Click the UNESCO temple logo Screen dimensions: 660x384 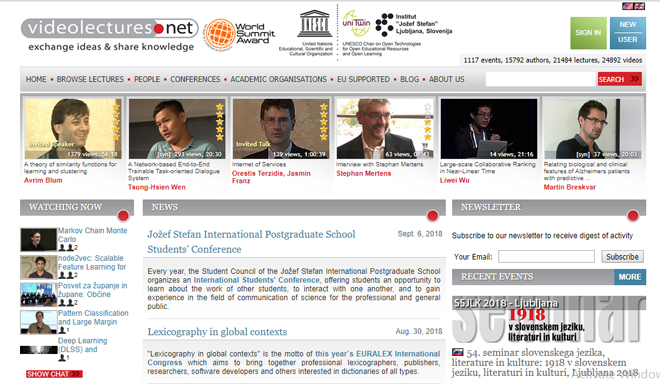(x=314, y=24)
